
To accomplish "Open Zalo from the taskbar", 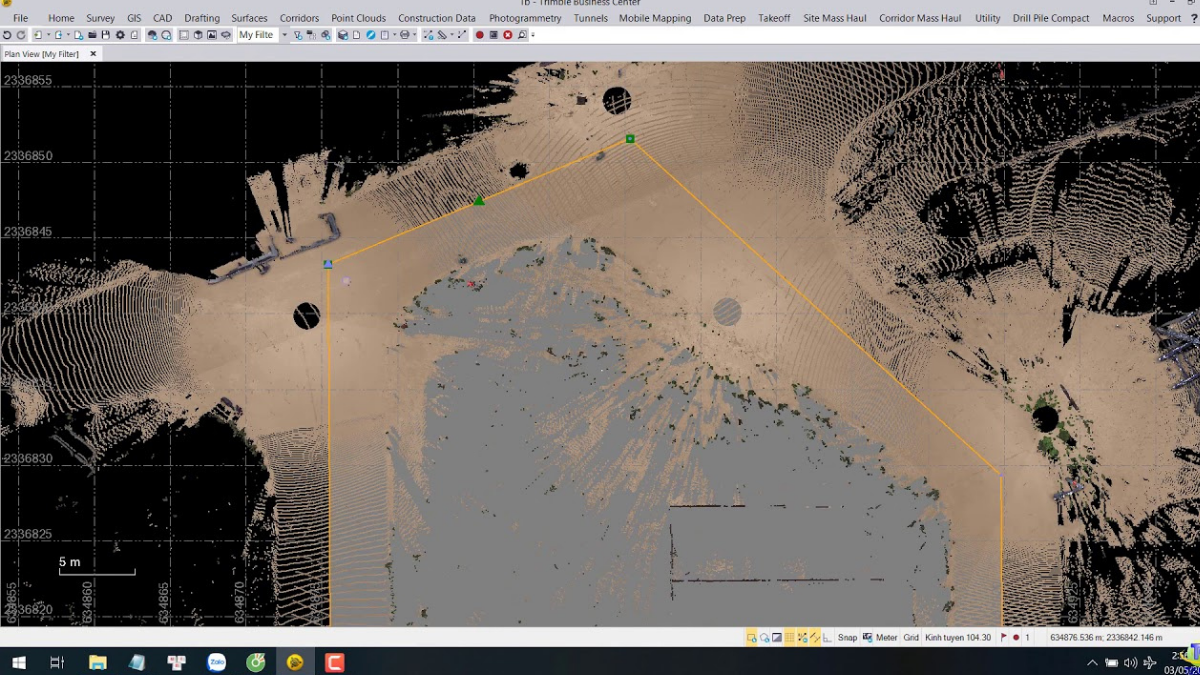I will pyautogui.click(x=216, y=662).
